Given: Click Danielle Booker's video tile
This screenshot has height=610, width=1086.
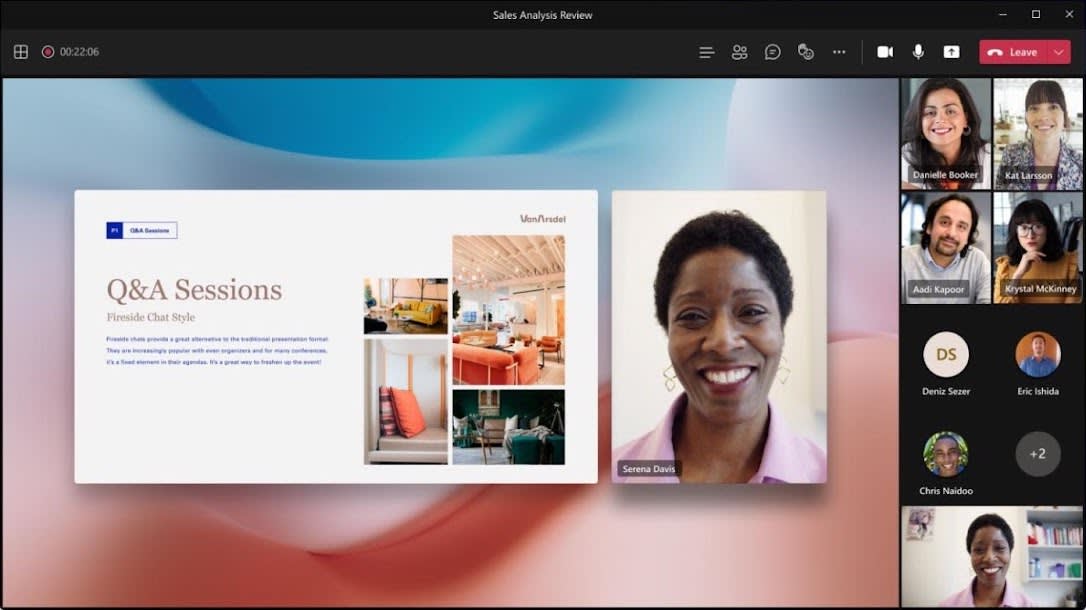Looking at the screenshot, I should pos(945,130).
